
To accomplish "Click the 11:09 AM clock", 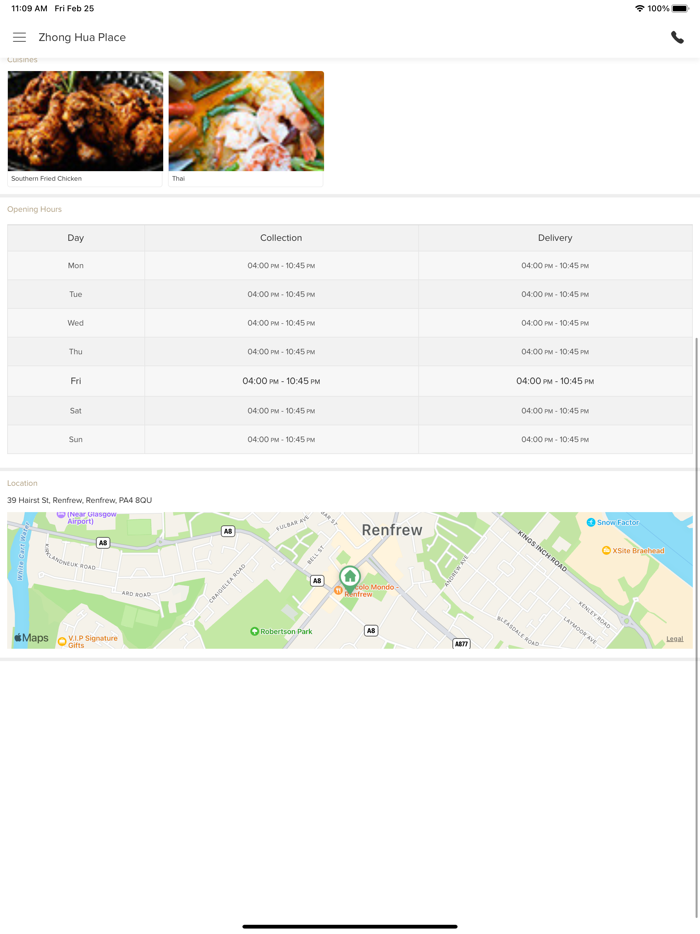I will 29,8.
